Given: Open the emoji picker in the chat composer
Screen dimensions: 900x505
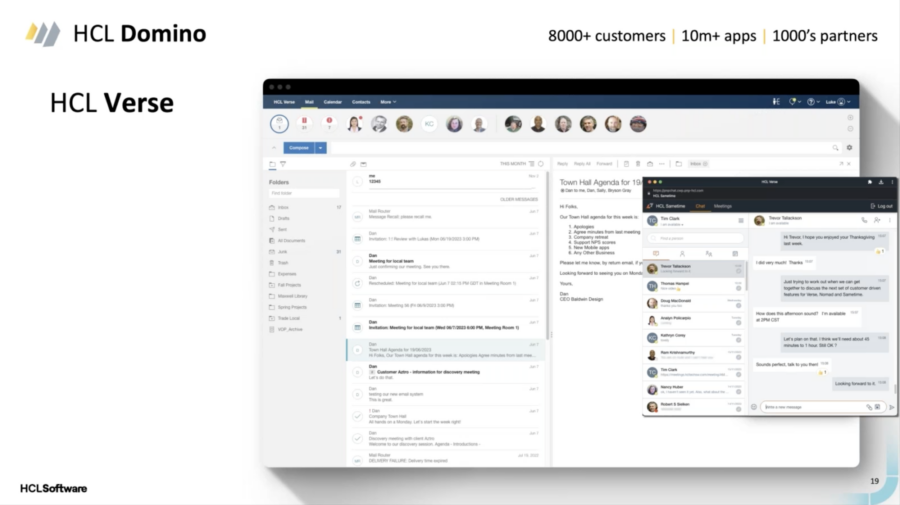Looking at the screenshot, I should click(x=754, y=407).
